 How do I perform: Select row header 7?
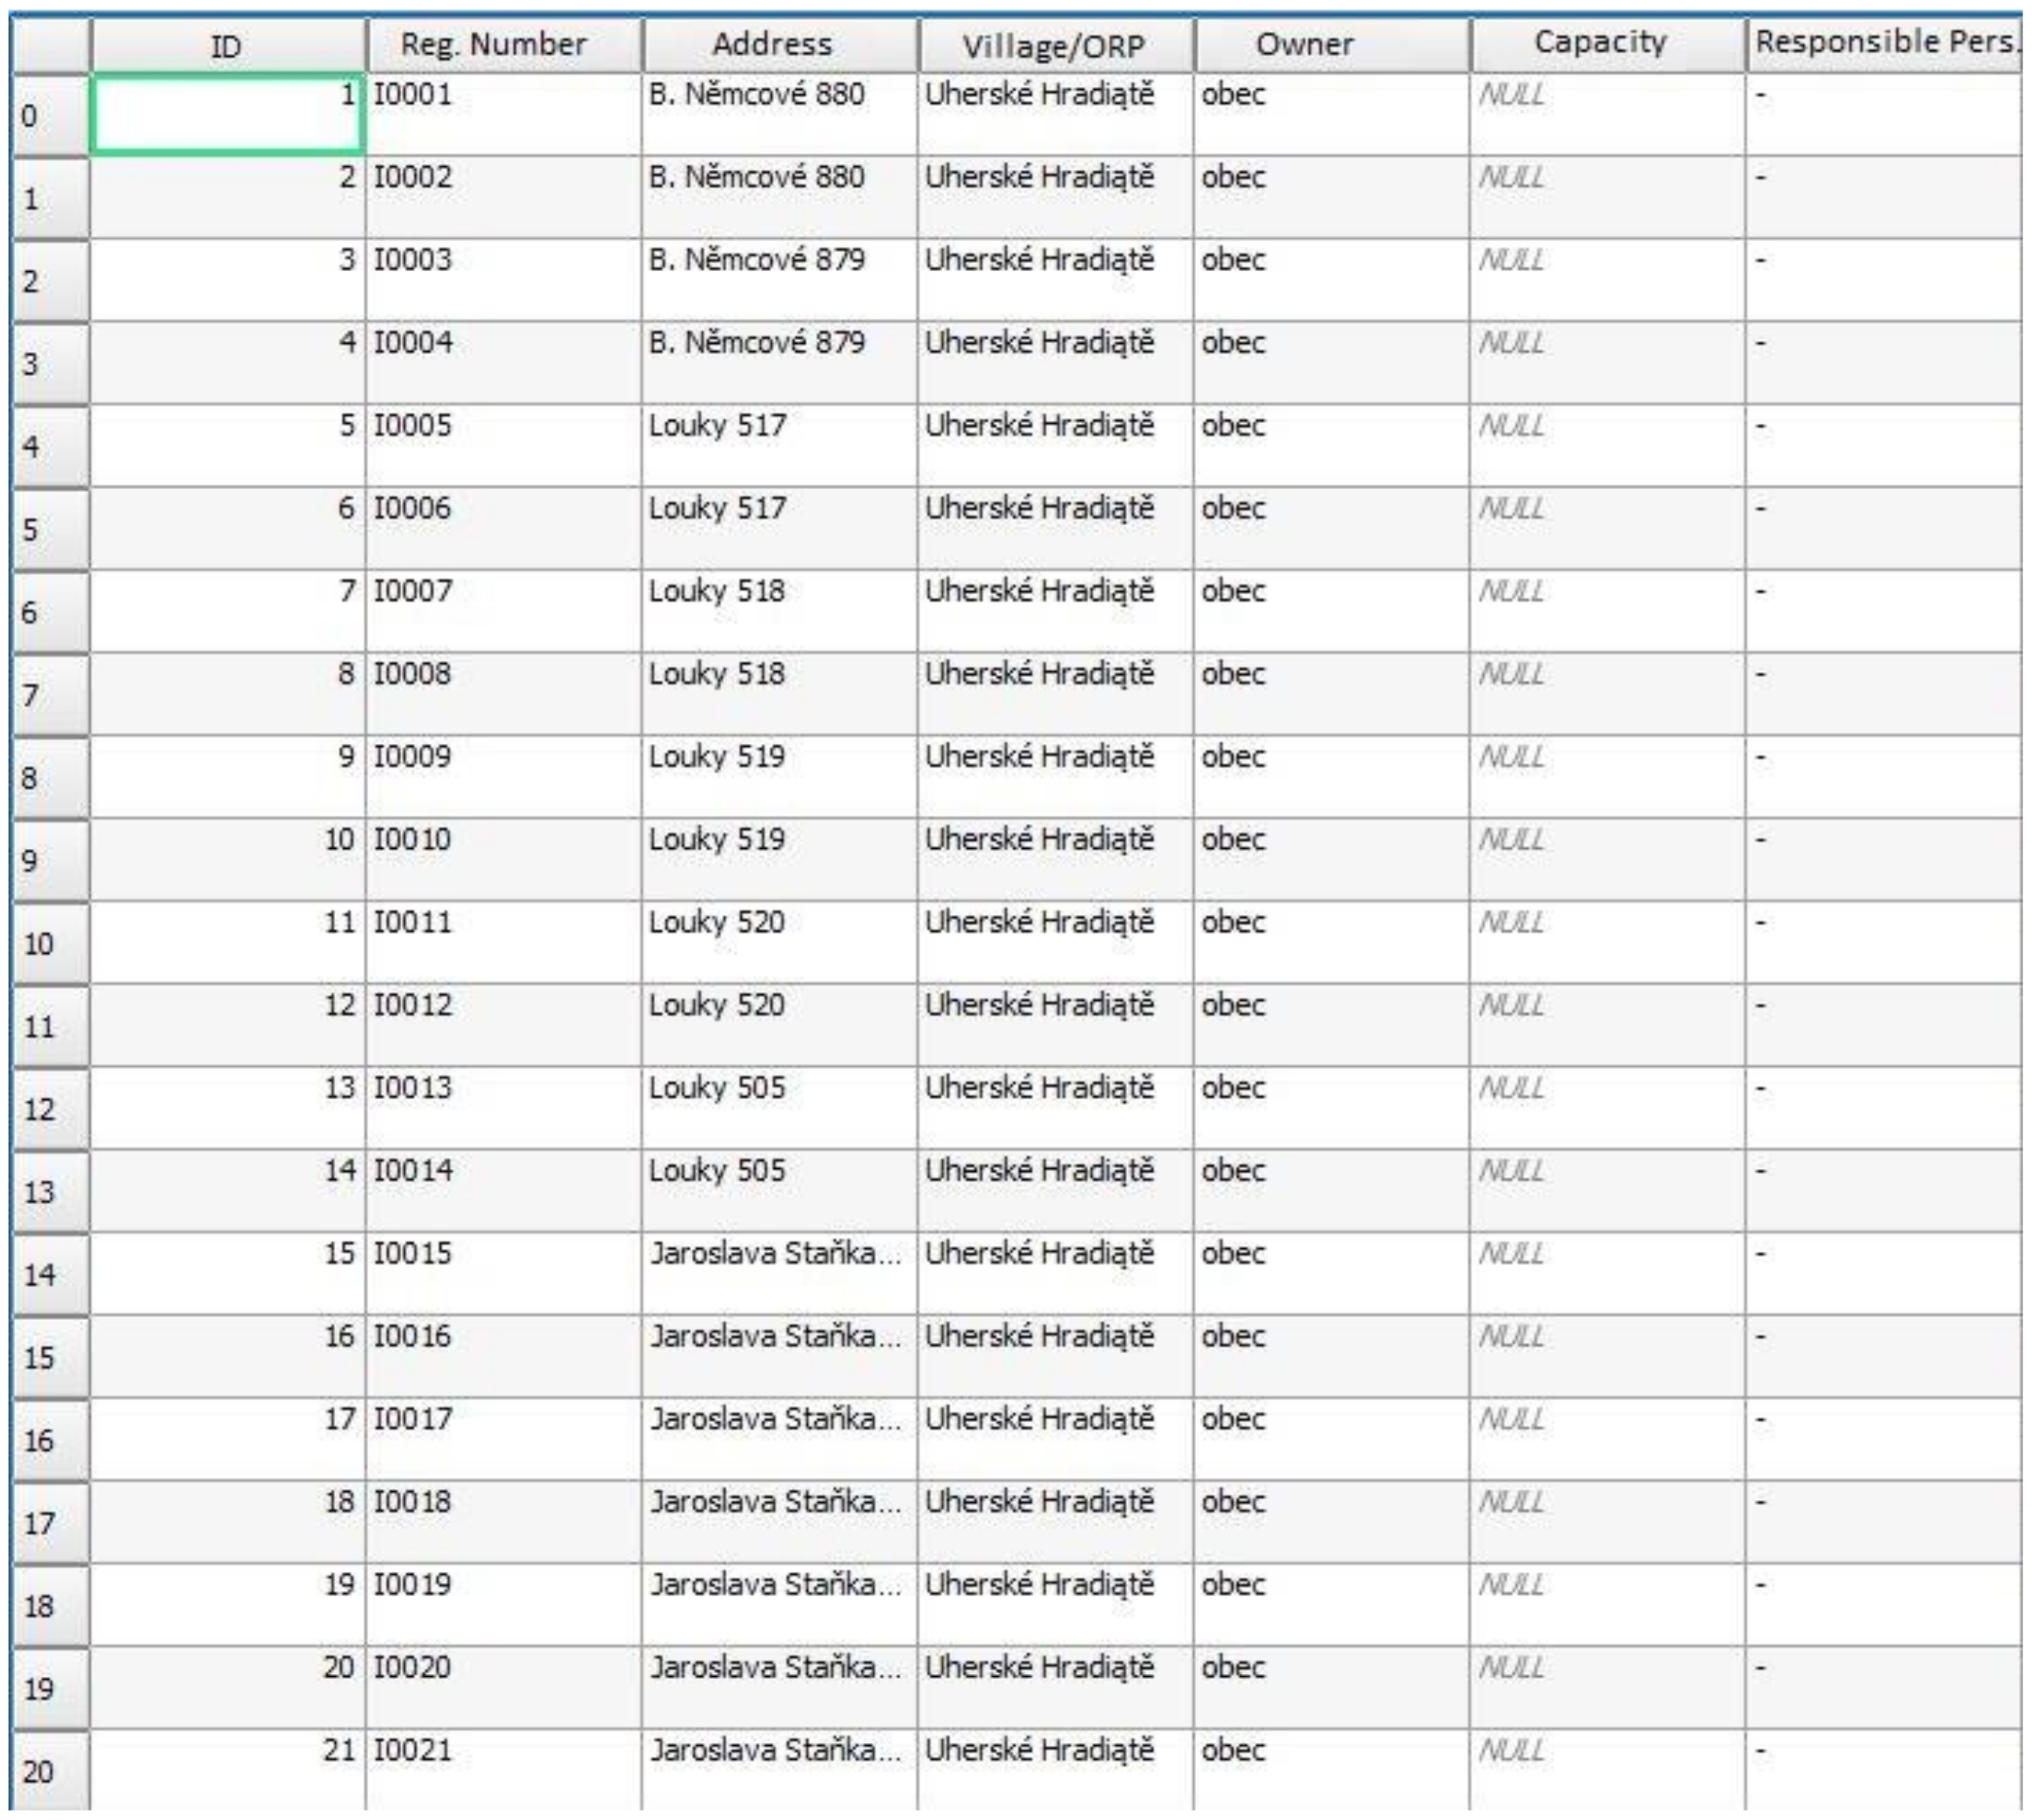point(49,694)
